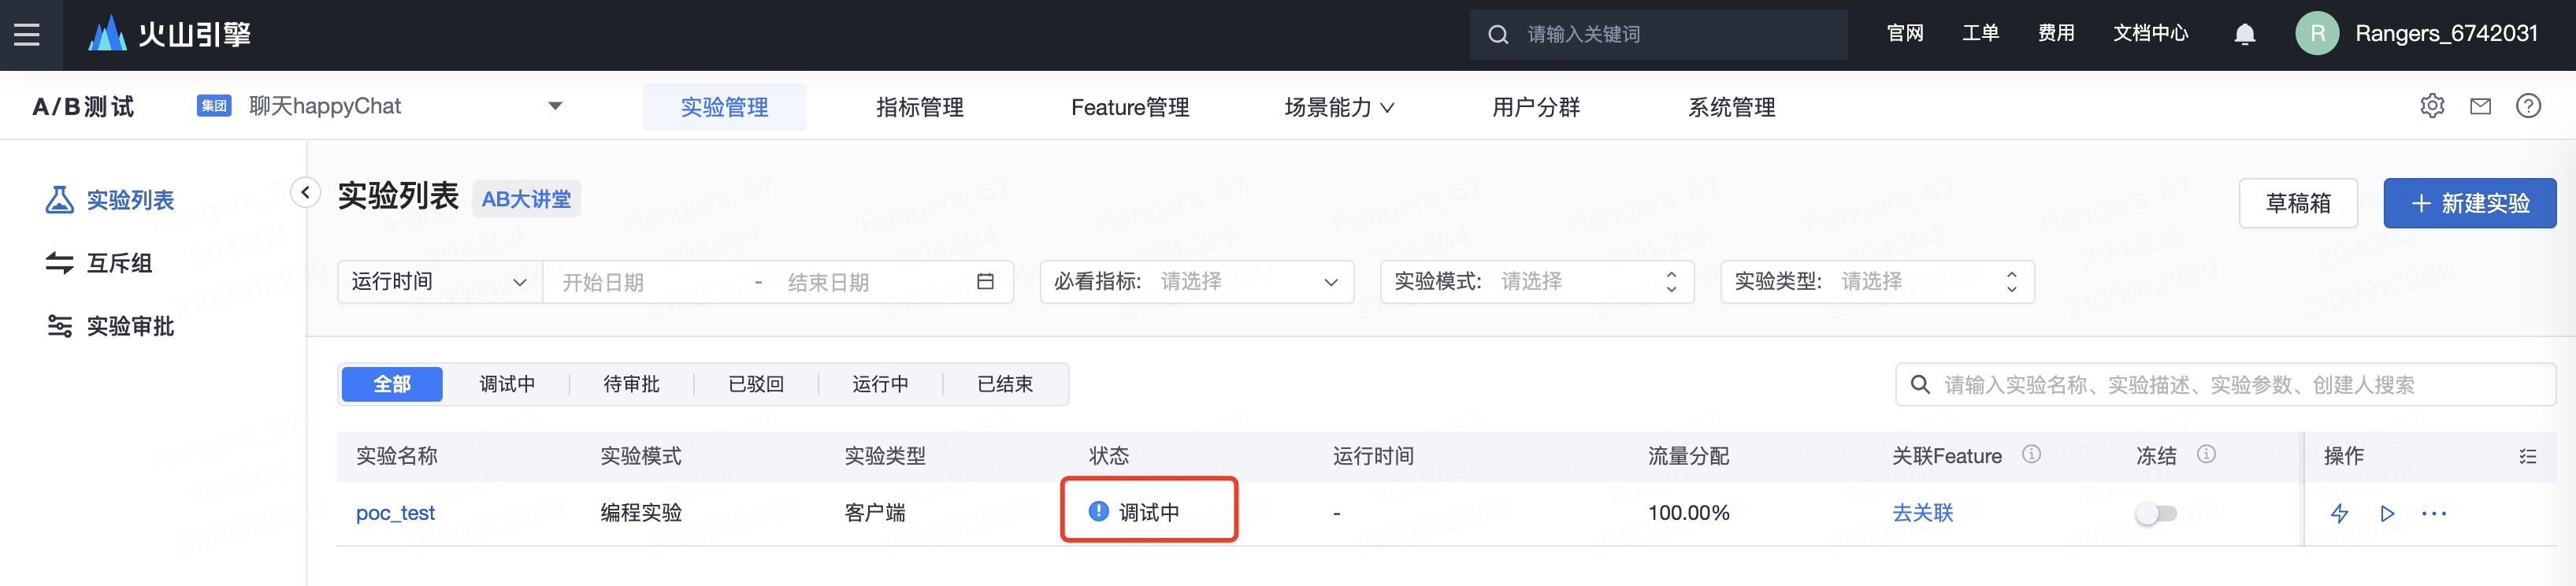The height and width of the screenshot is (586, 2576).
Task: Open the settings gear icon
Action: tap(2432, 105)
